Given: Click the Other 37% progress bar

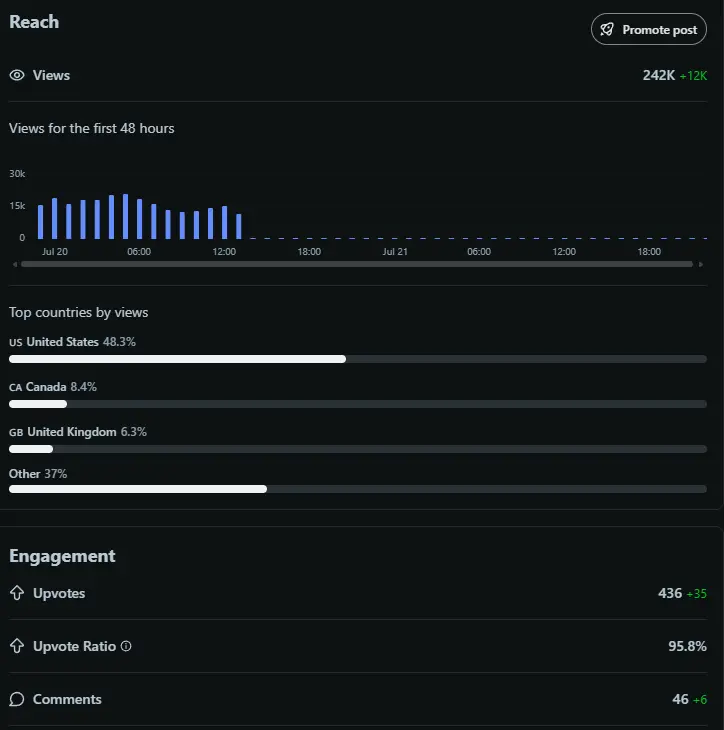Looking at the screenshot, I should (x=358, y=489).
